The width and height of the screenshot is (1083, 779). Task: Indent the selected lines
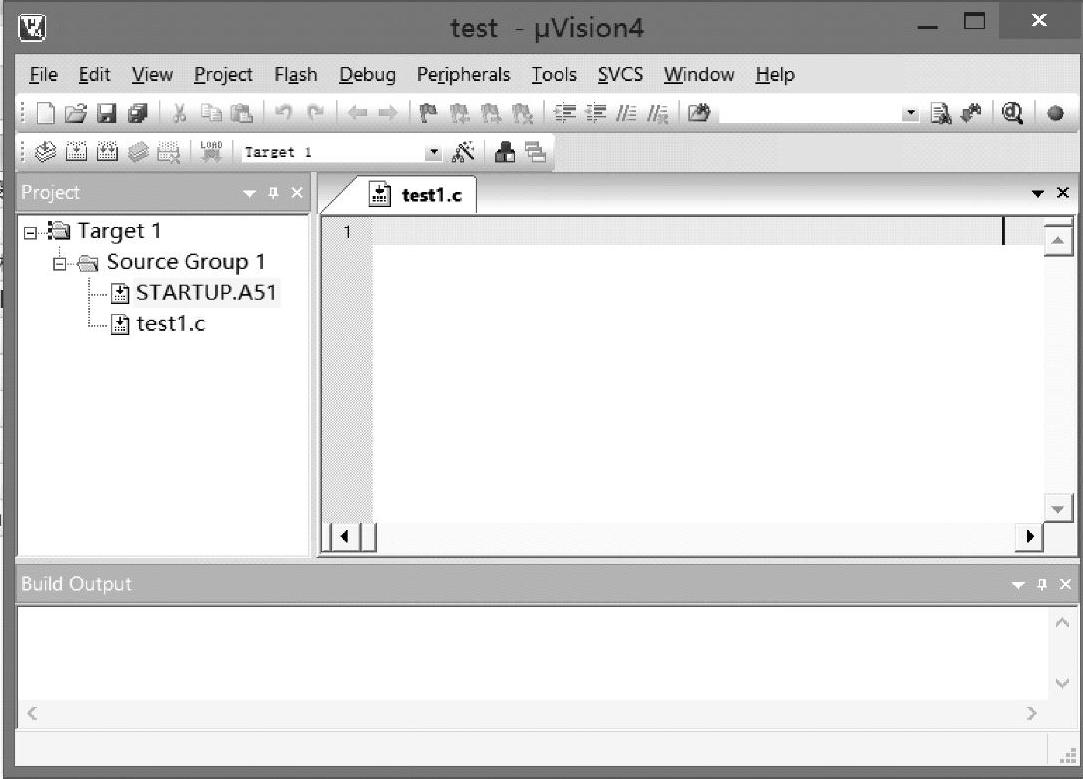coord(565,113)
